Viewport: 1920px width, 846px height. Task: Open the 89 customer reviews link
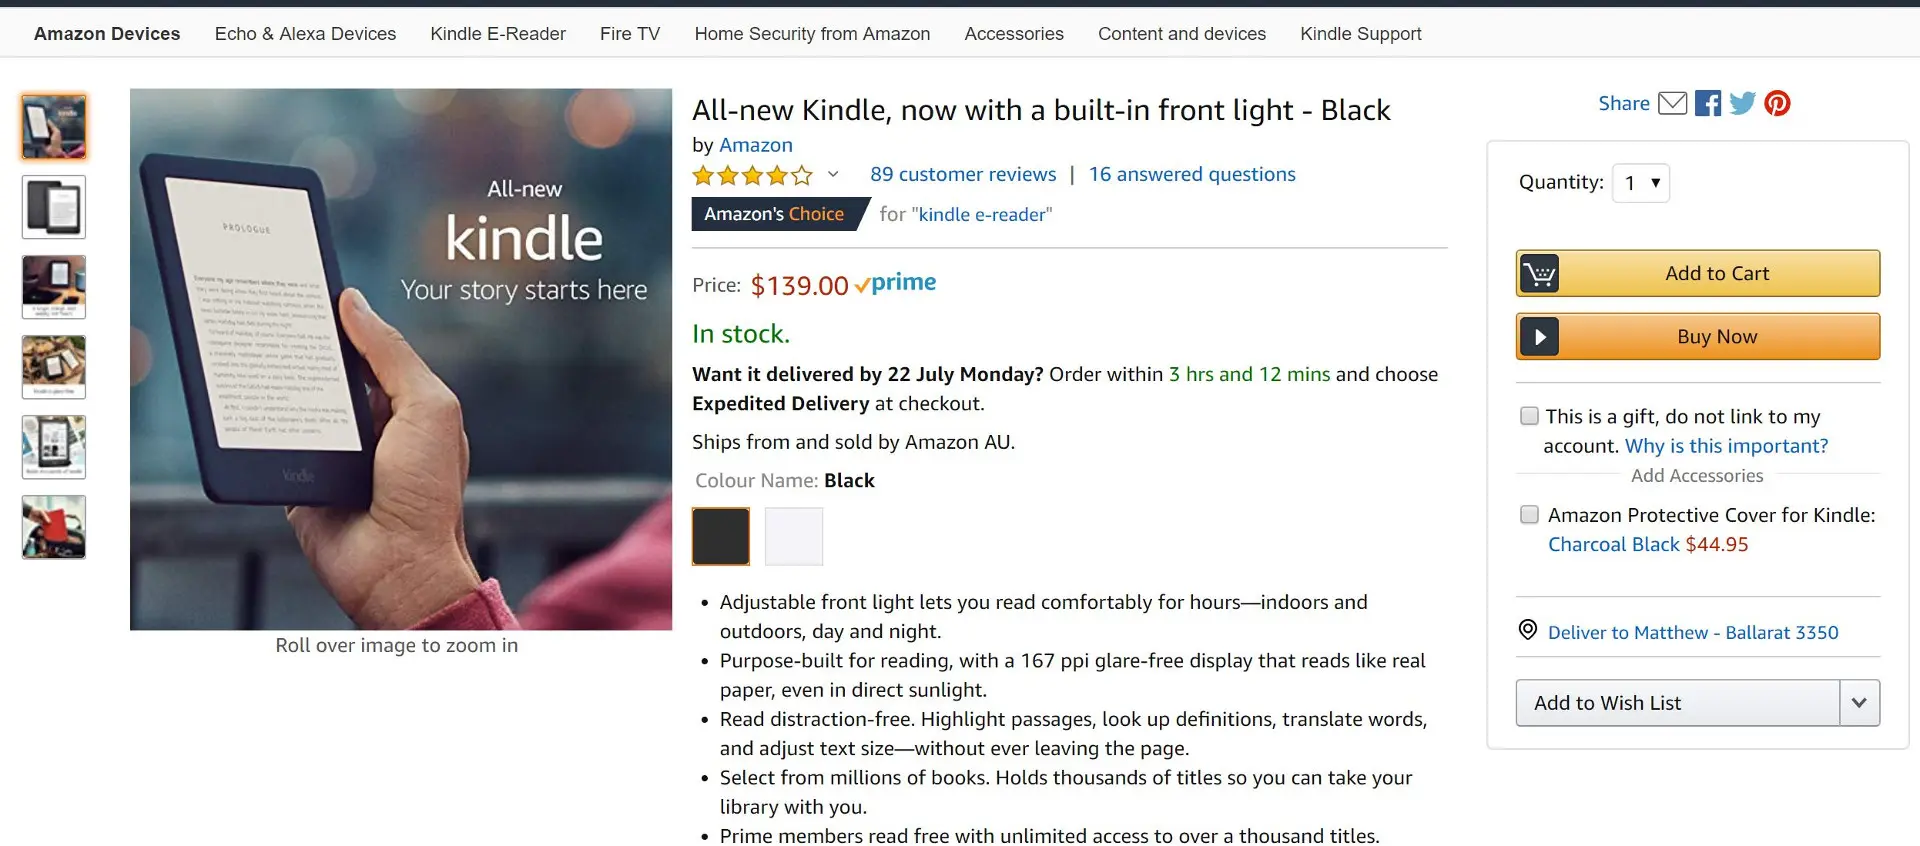[963, 175]
